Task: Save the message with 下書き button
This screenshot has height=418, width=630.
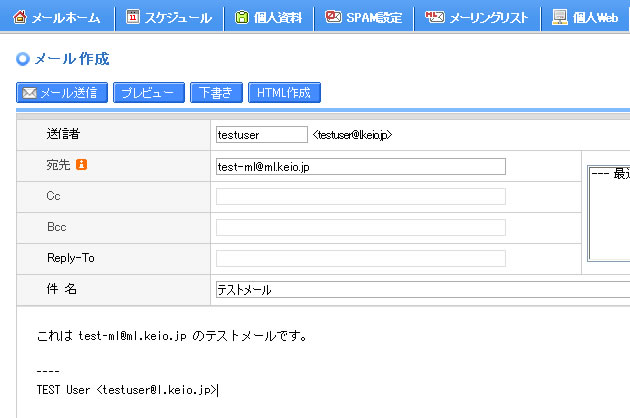Action: coord(216,93)
